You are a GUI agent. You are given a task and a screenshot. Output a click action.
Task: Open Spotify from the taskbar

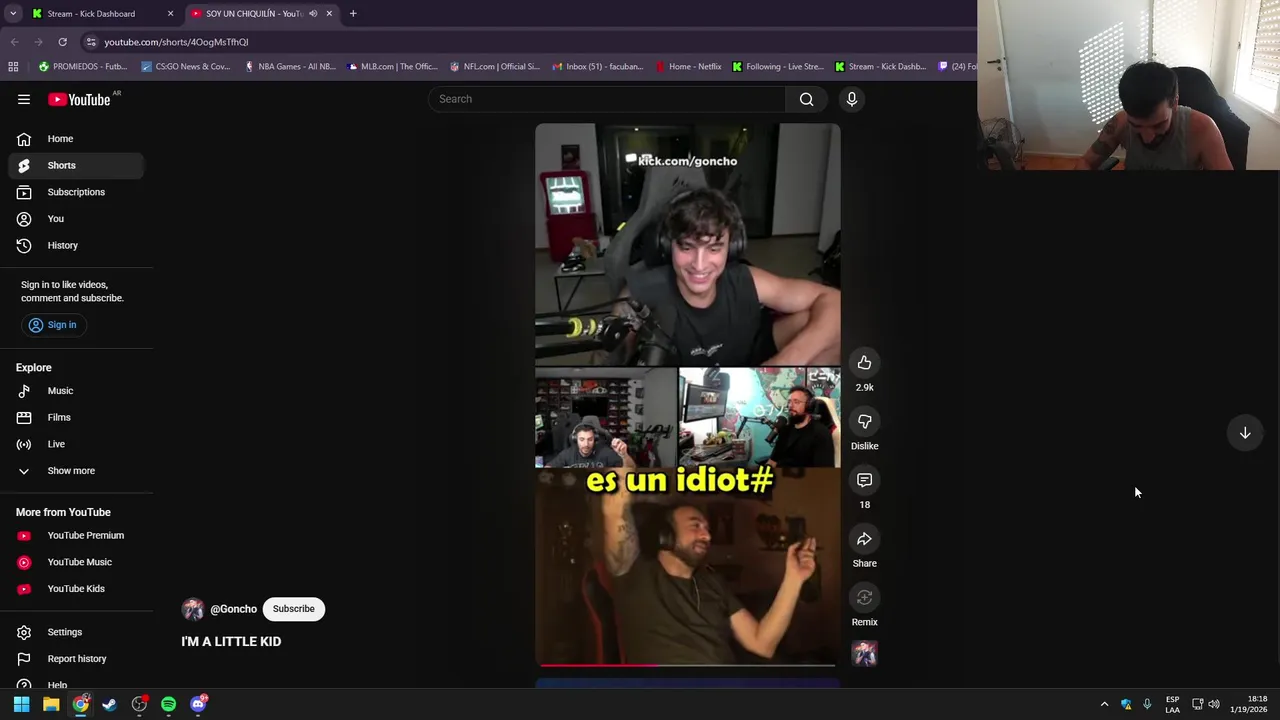tap(168, 704)
